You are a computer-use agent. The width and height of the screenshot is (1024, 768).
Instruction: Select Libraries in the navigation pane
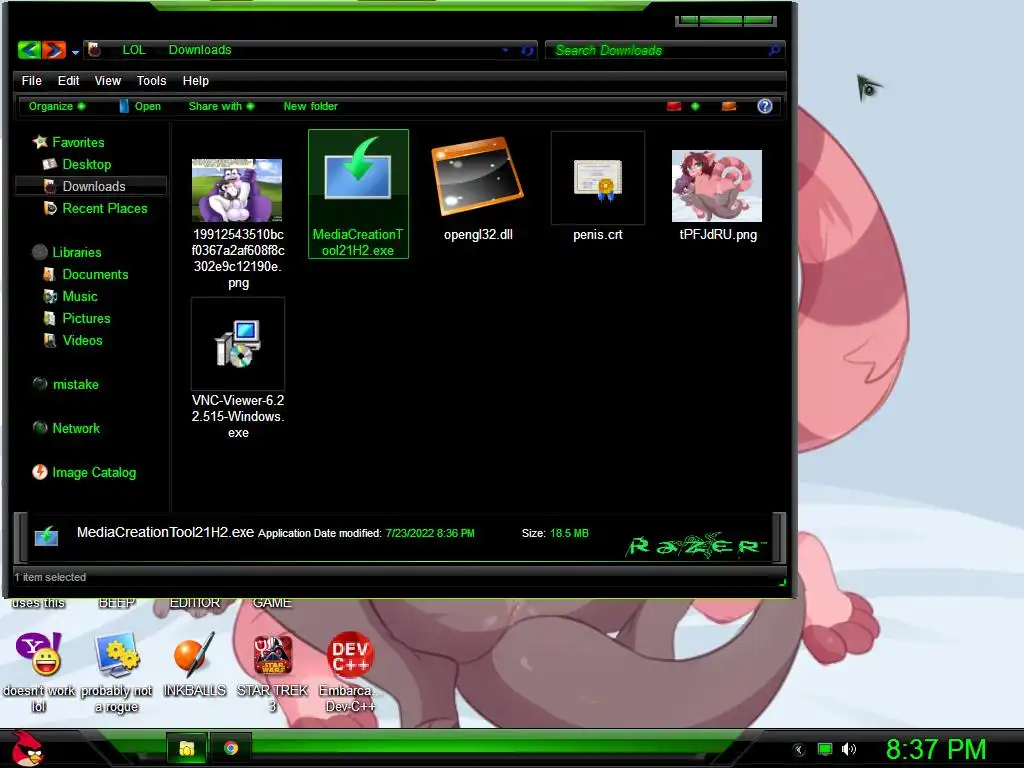[x=76, y=253]
